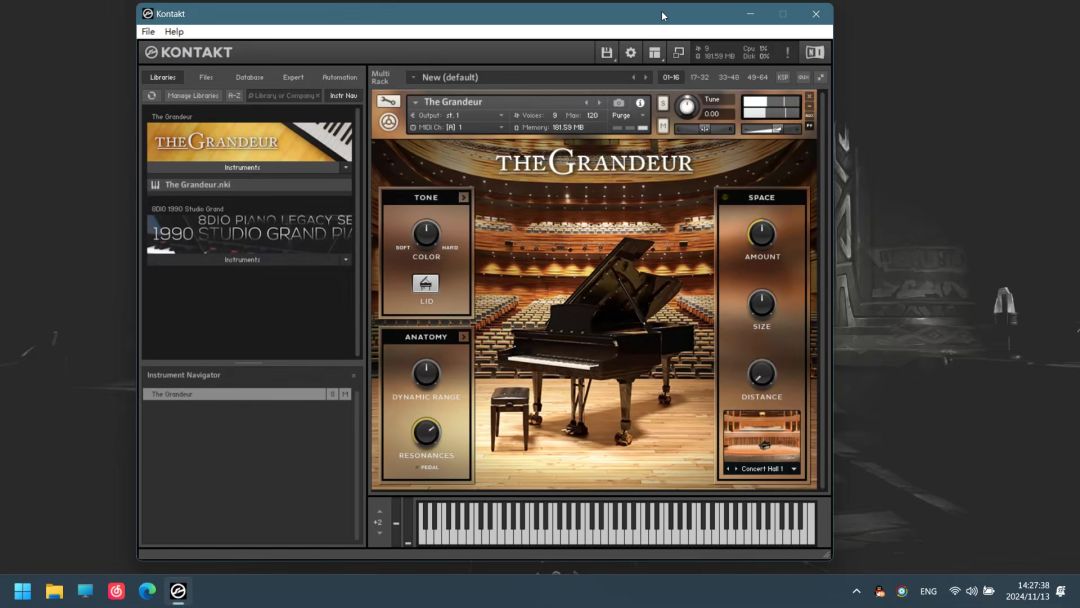
Task: Click the wrench edit instrument icon
Action: point(388,102)
